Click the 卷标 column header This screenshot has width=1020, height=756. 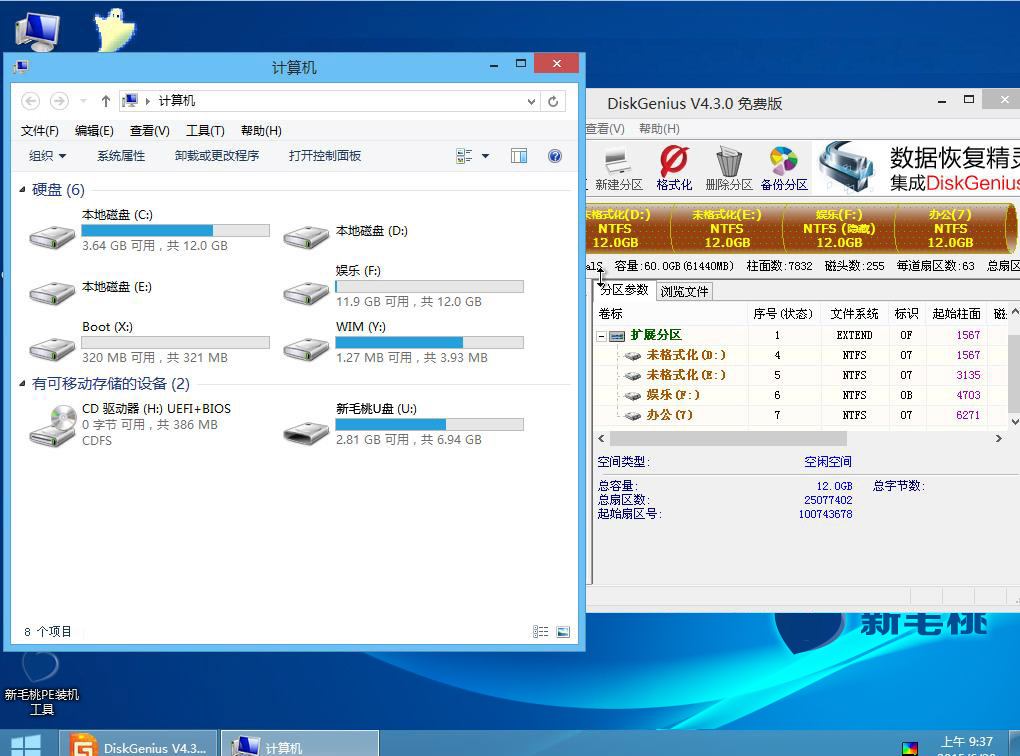pyautogui.click(x=671, y=314)
